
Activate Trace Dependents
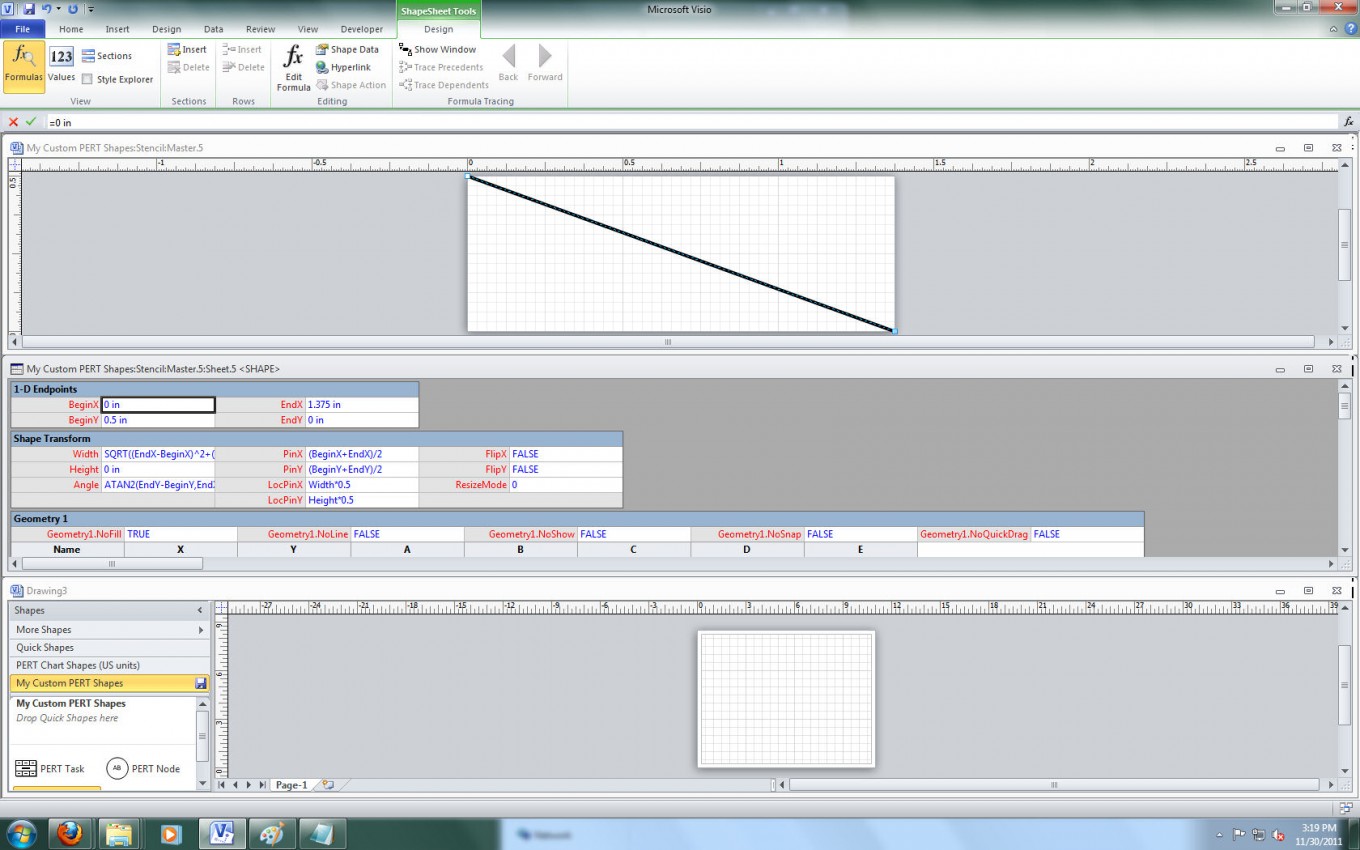(444, 85)
